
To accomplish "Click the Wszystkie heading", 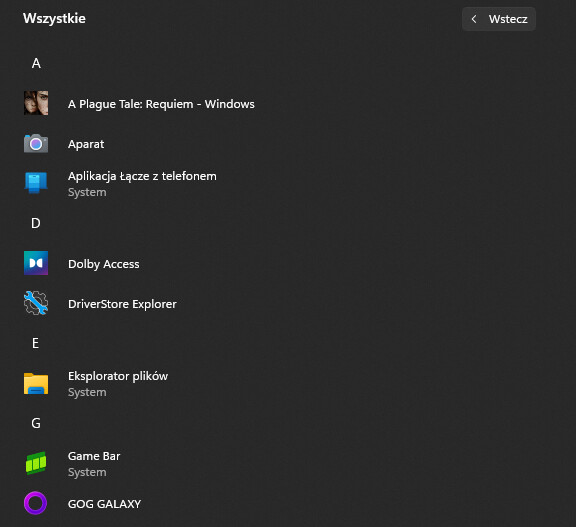I will tap(54, 18).
